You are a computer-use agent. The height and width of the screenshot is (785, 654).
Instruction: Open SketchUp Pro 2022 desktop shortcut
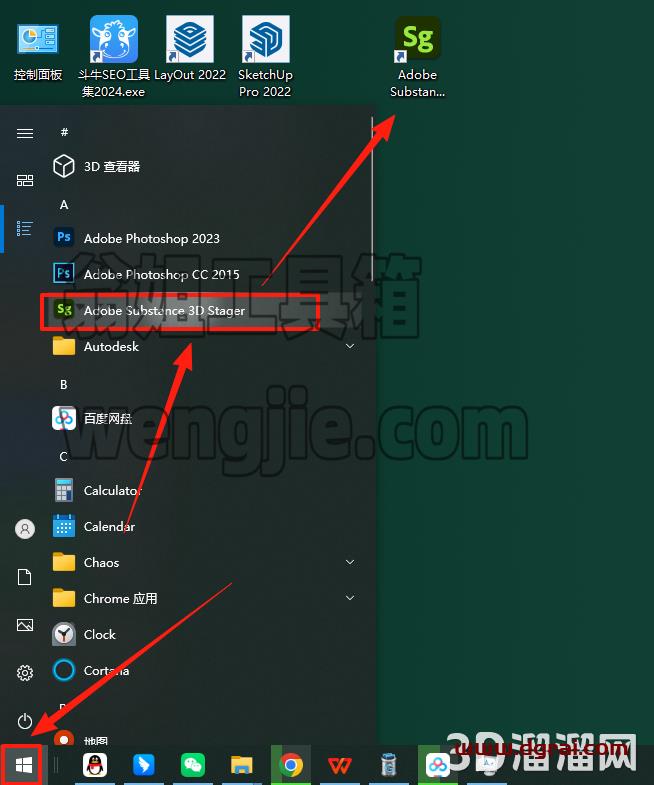[265, 56]
